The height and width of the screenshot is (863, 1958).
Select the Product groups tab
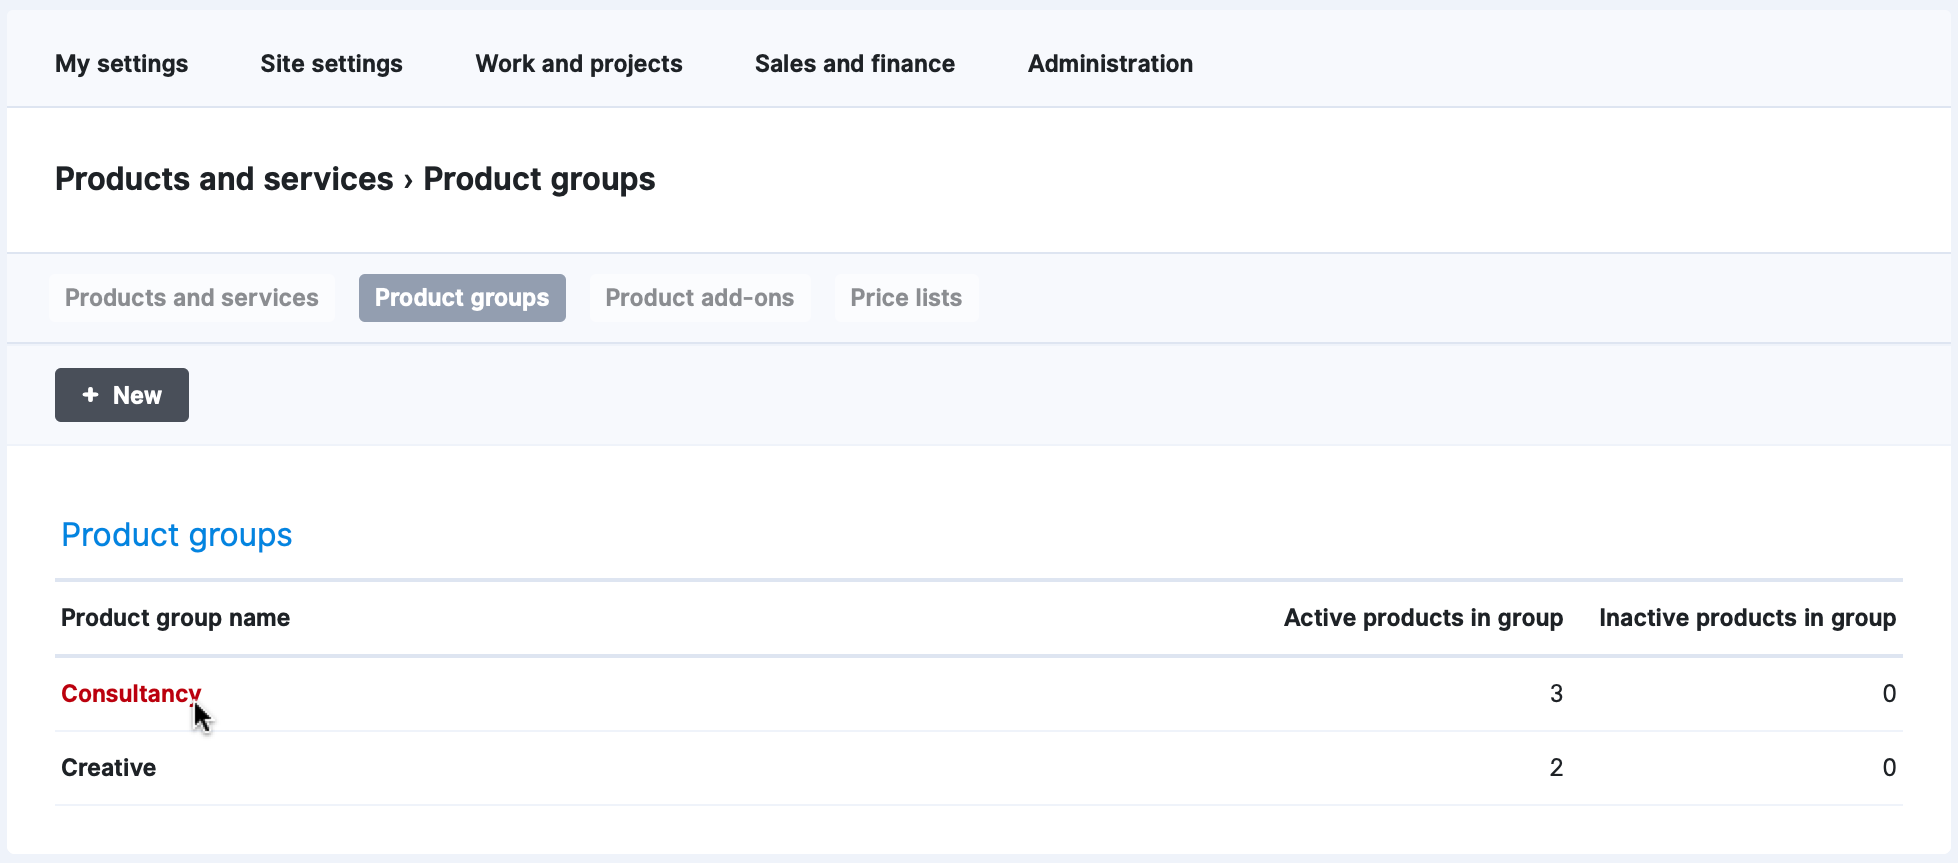[x=462, y=298]
